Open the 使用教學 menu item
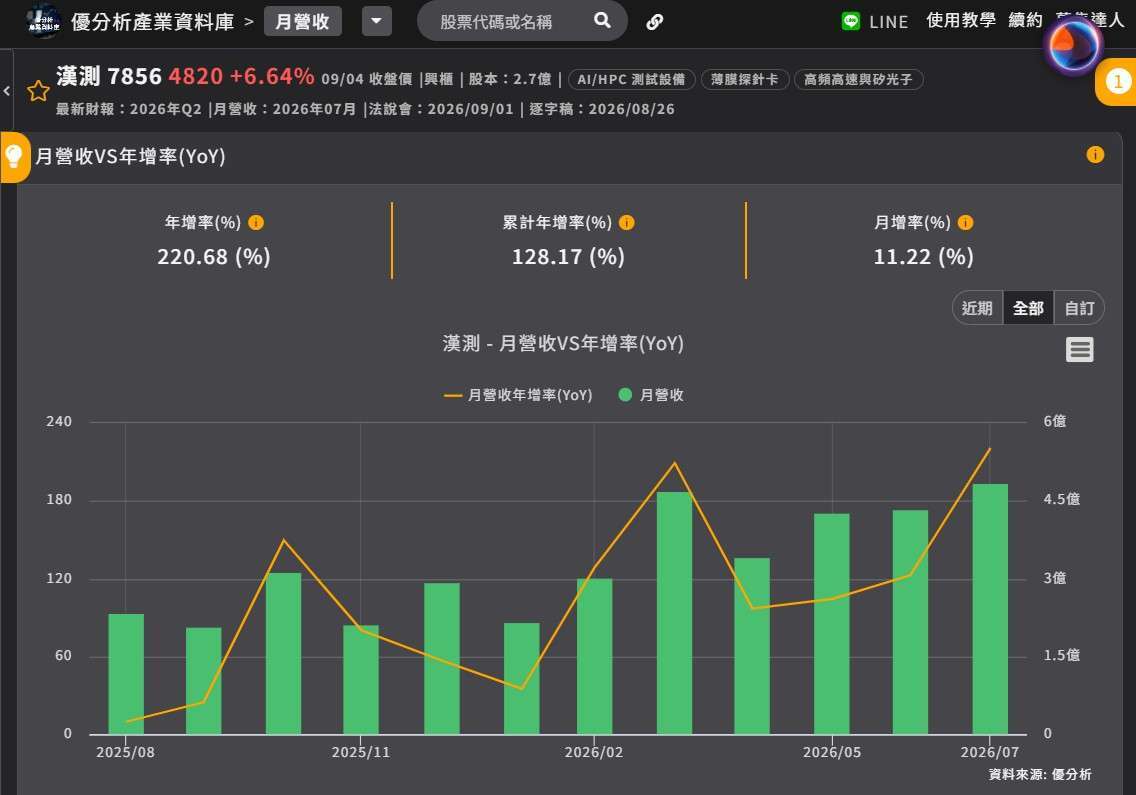Viewport: 1136px width, 795px height. 961,20
